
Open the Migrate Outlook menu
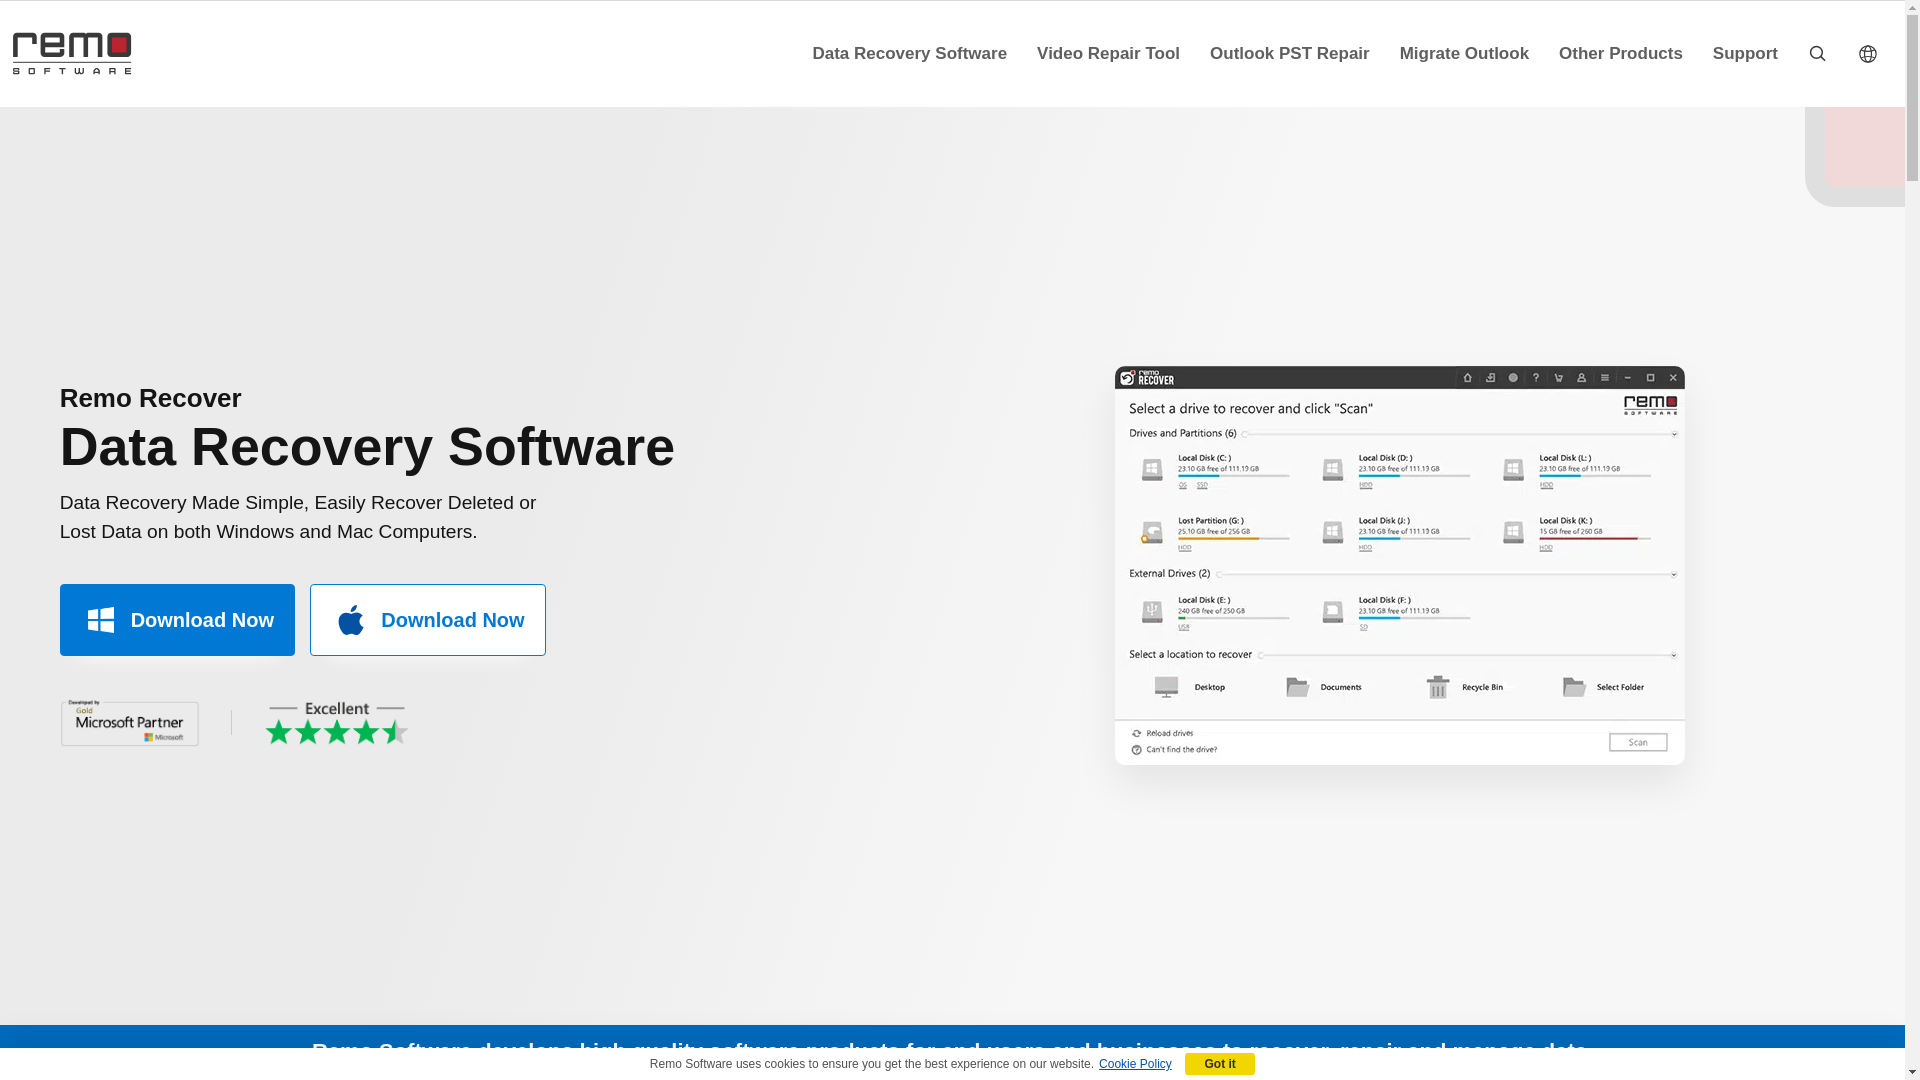coord(1464,53)
